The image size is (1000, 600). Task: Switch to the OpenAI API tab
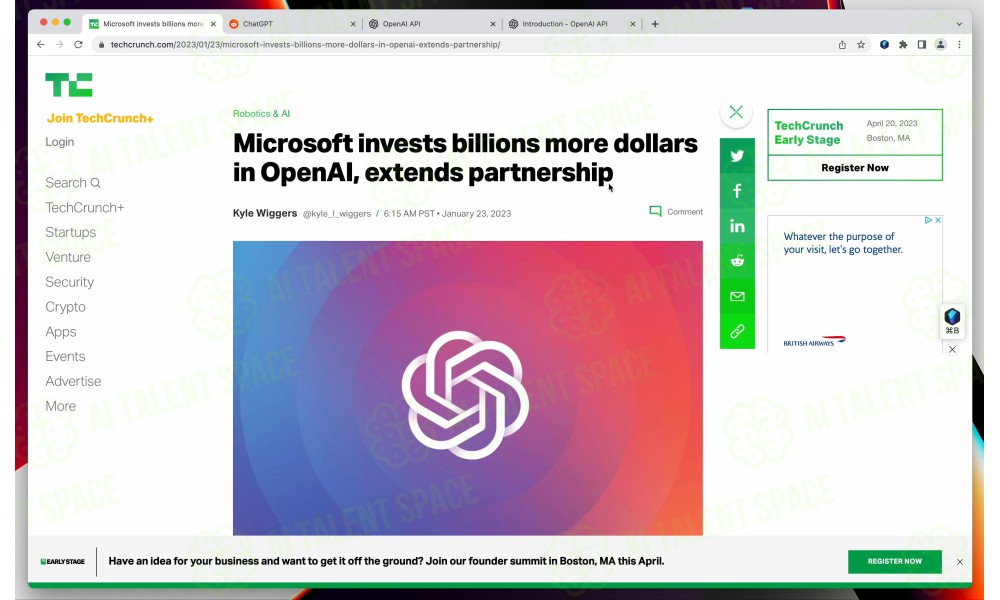431,24
